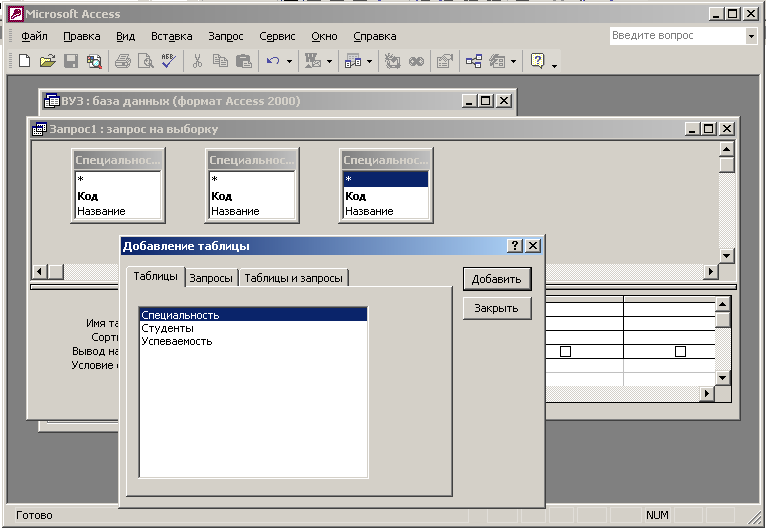The width and height of the screenshot is (766, 529).
Task: Click scroll-left arrow of query table pane
Action: click(40, 271)
